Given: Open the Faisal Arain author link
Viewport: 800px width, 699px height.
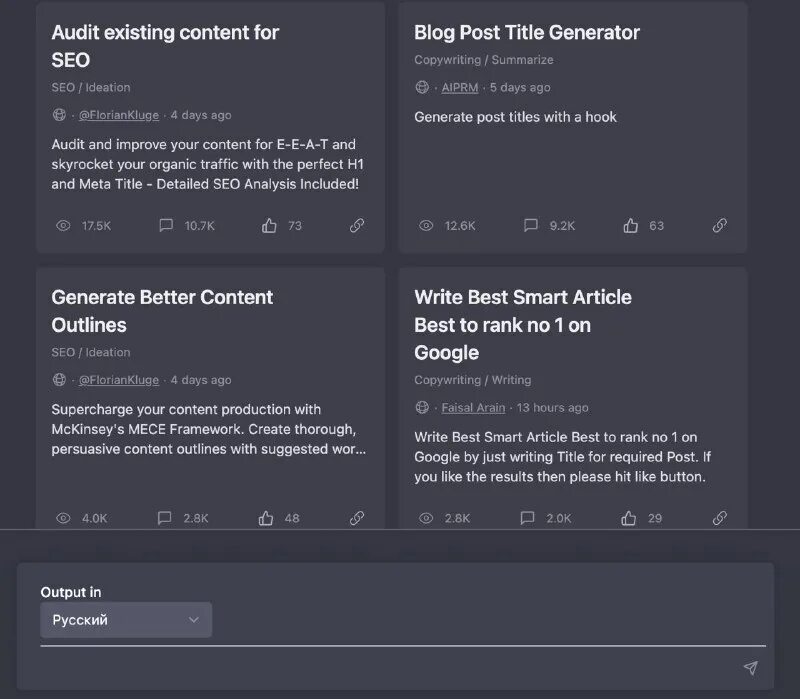Looking at the screenshot, I should point(474,407).
